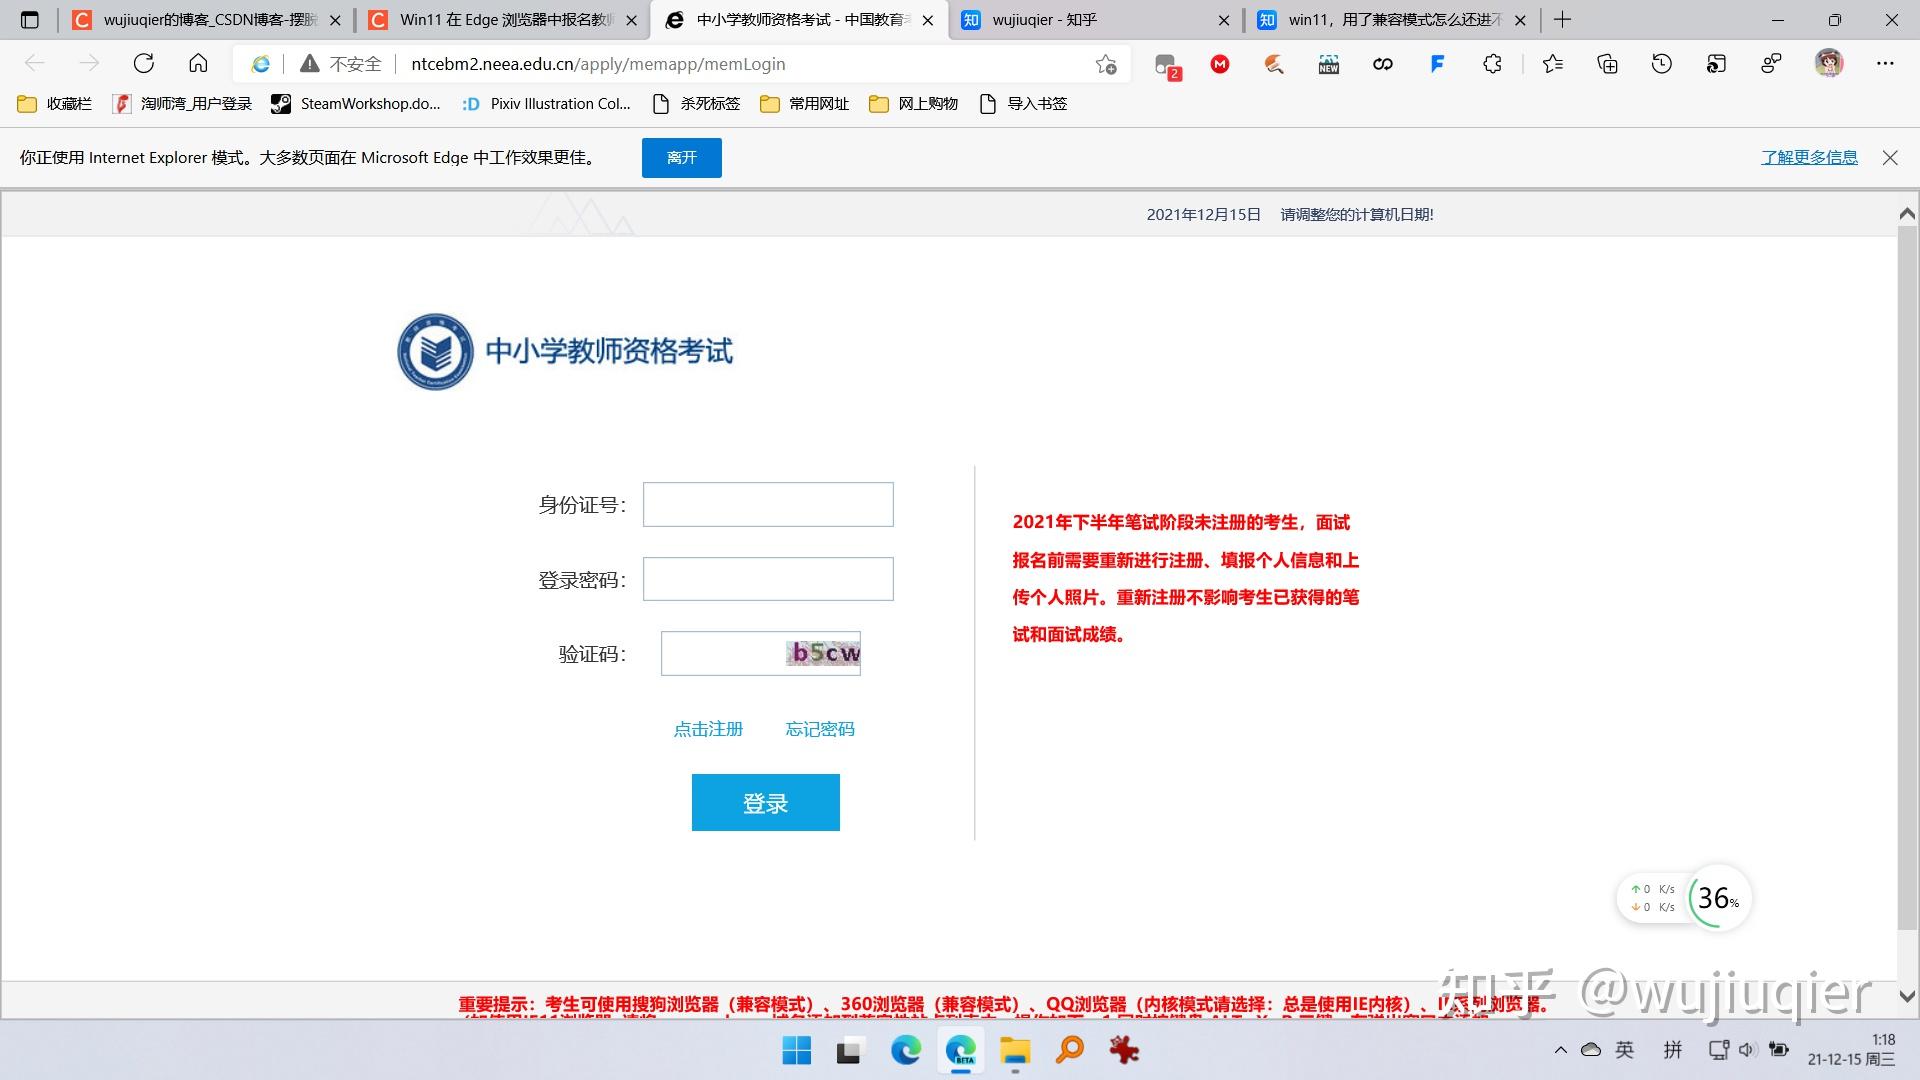Click the Internet Explorer mode icon in address bar
Viewport: 1920px width, 1080px height.
tap(260, 64)
